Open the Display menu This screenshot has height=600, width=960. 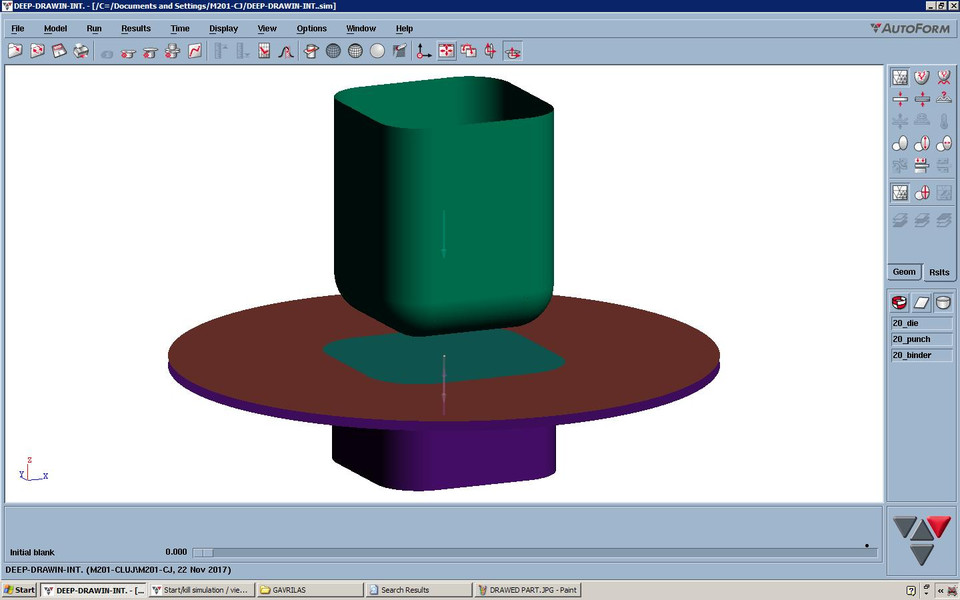click(223, 28)
